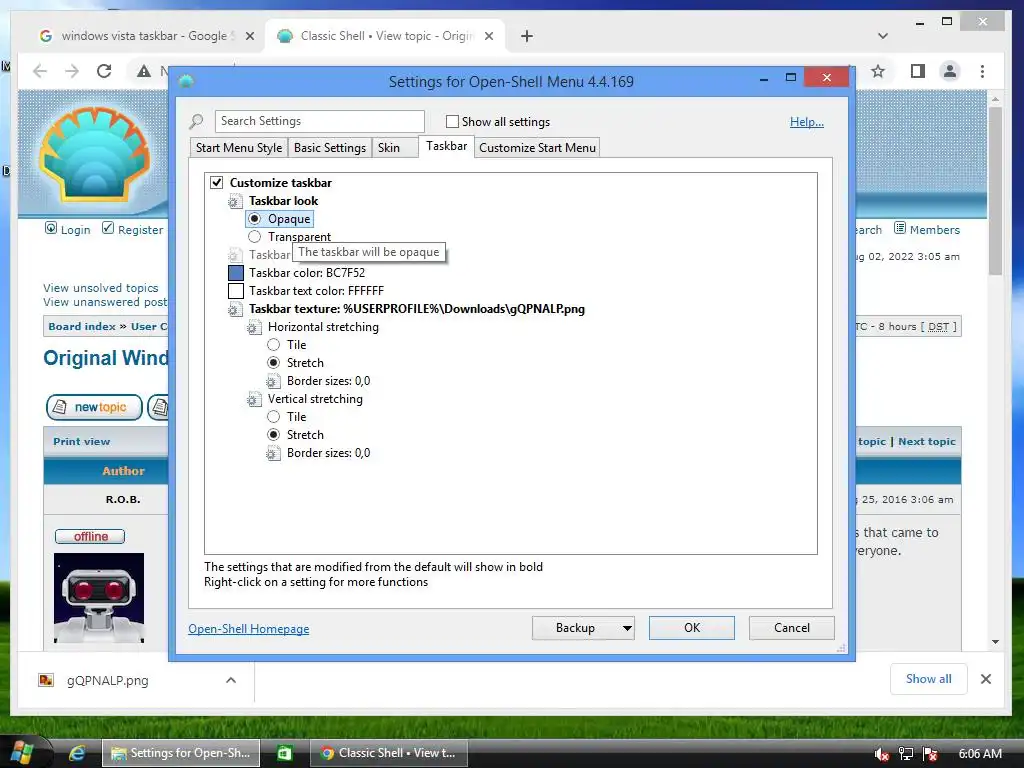Open a new Chrome tab
1024x768 pixels.
tap(526, 36)
